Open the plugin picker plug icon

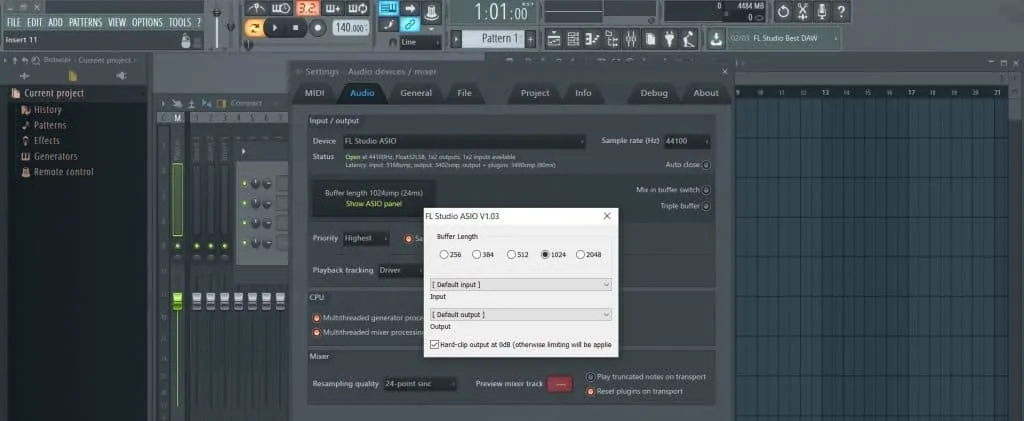[669, 39]
